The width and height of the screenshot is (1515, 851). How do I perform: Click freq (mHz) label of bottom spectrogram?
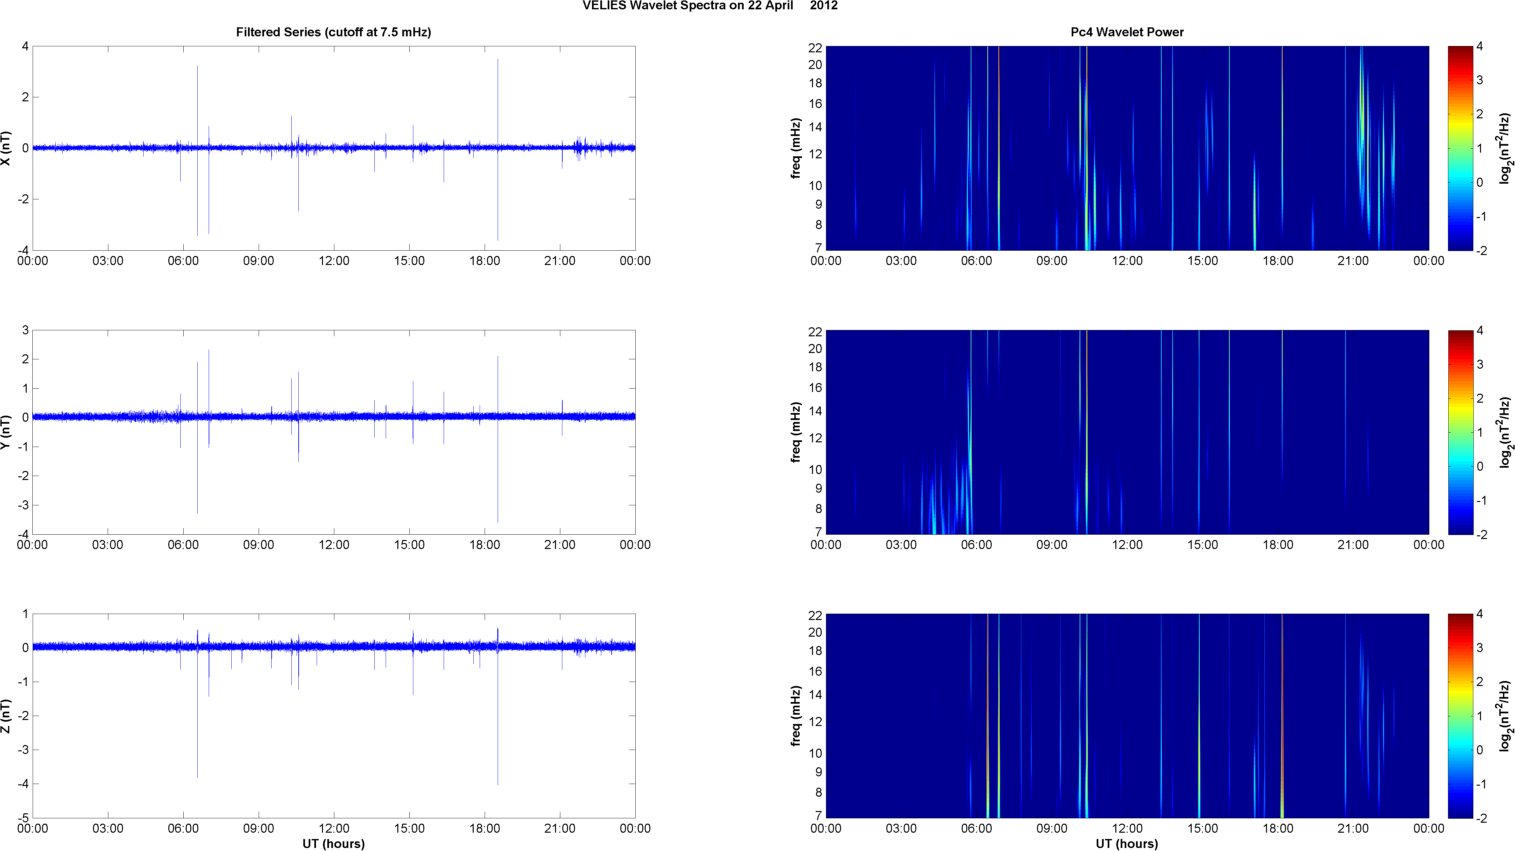(796, 716)
